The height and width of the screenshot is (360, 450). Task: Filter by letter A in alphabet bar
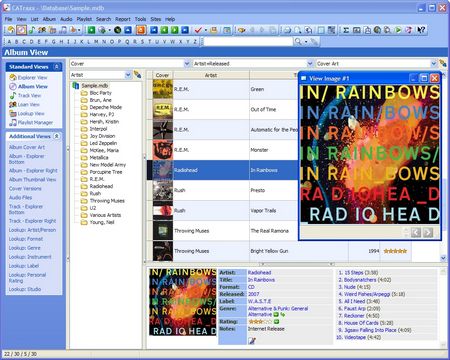[9, 42]
